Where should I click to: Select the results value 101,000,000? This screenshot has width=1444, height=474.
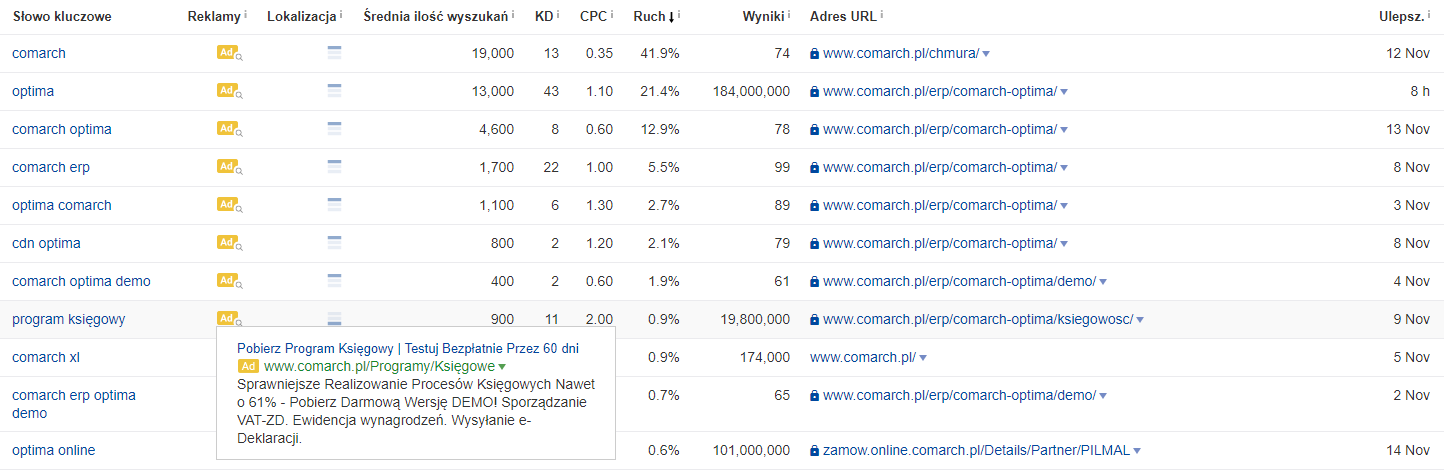coord(751,451)
